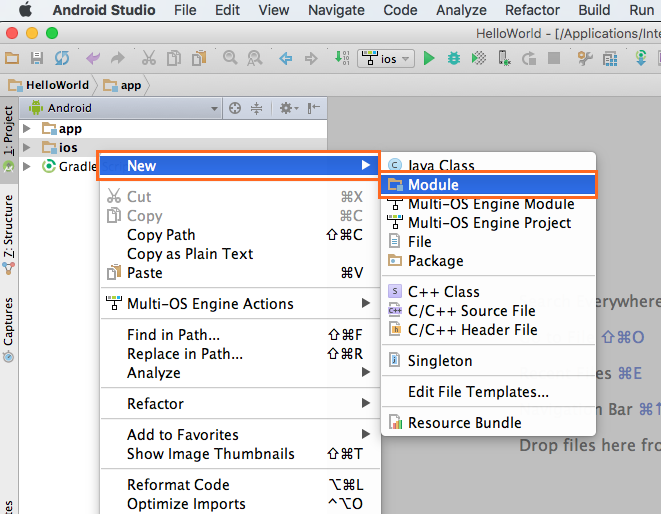This screenshot has width=661, height=514.
Task: Click the Stop square icon
Action: coord(554,58)
